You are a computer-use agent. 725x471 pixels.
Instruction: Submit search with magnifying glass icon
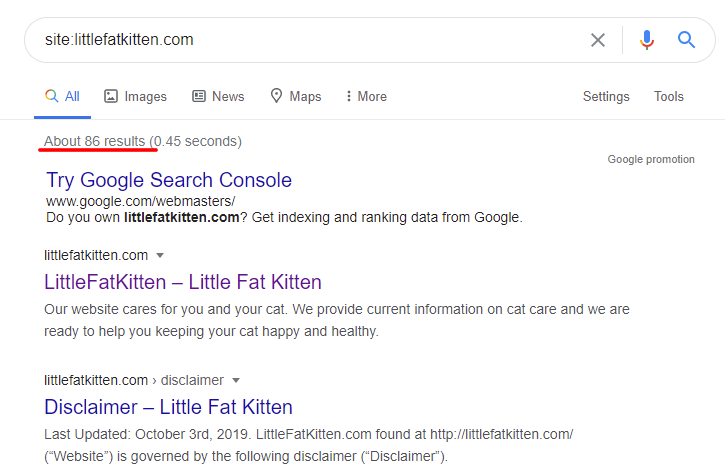[x=686, y=40]
